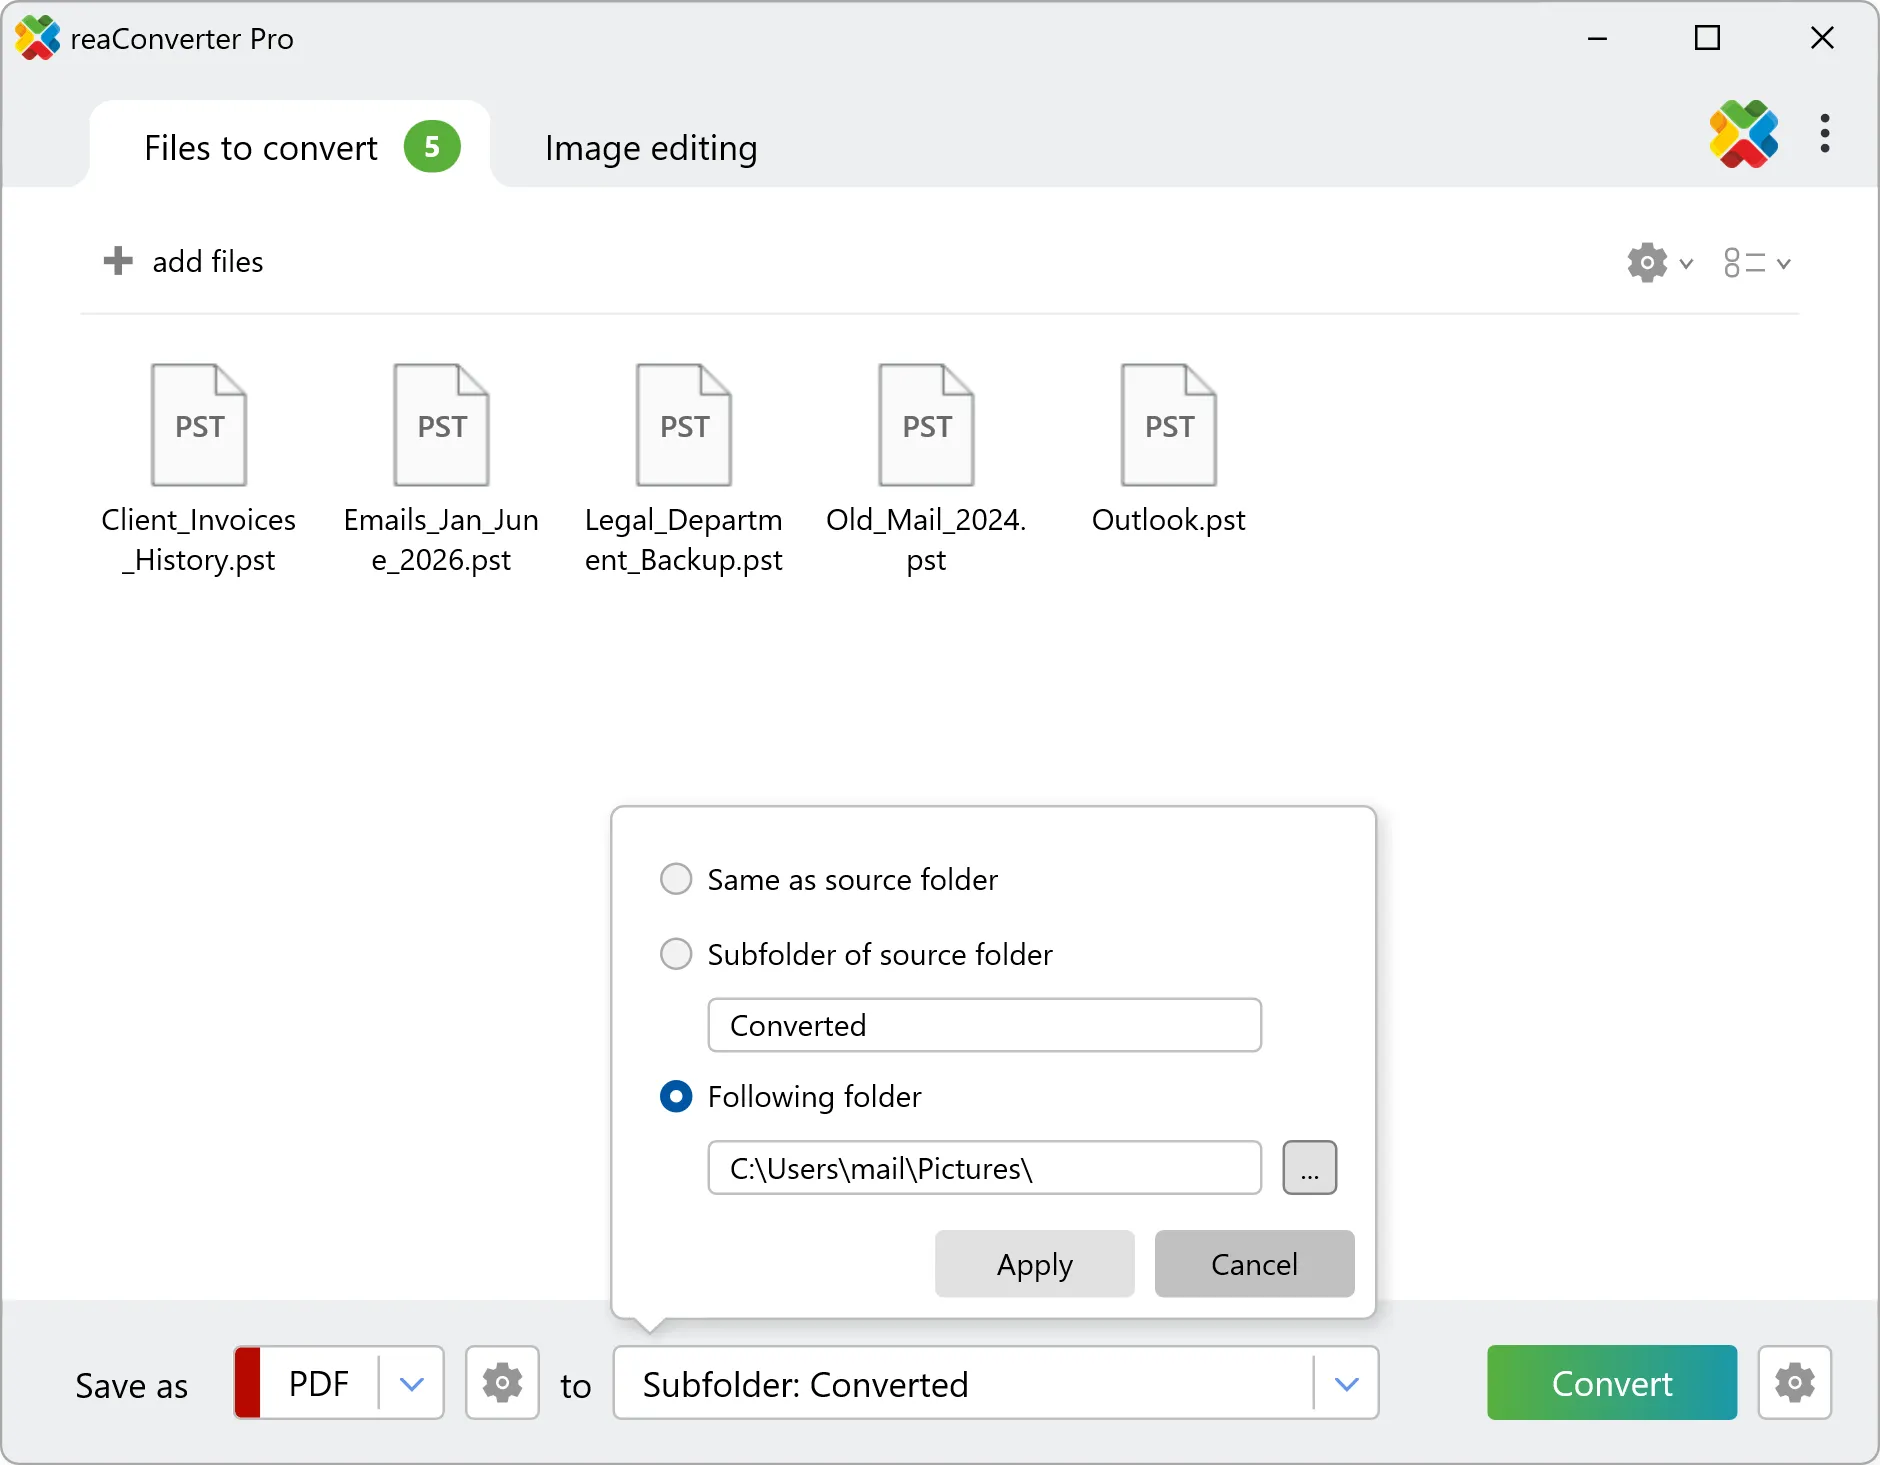The height and width of the screenshot is (1465, 1880).
Task: Browse for folder with the ... button
Action: pos(1310,1167)
